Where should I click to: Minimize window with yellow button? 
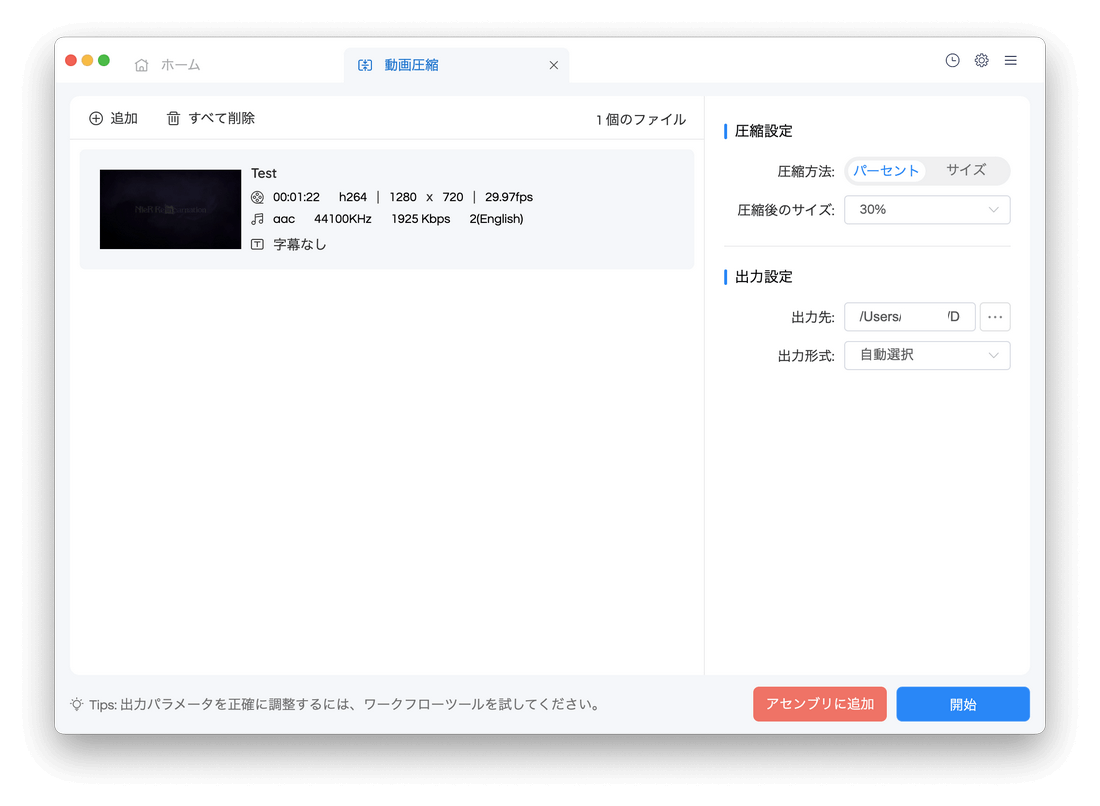(x=87, y=60)
